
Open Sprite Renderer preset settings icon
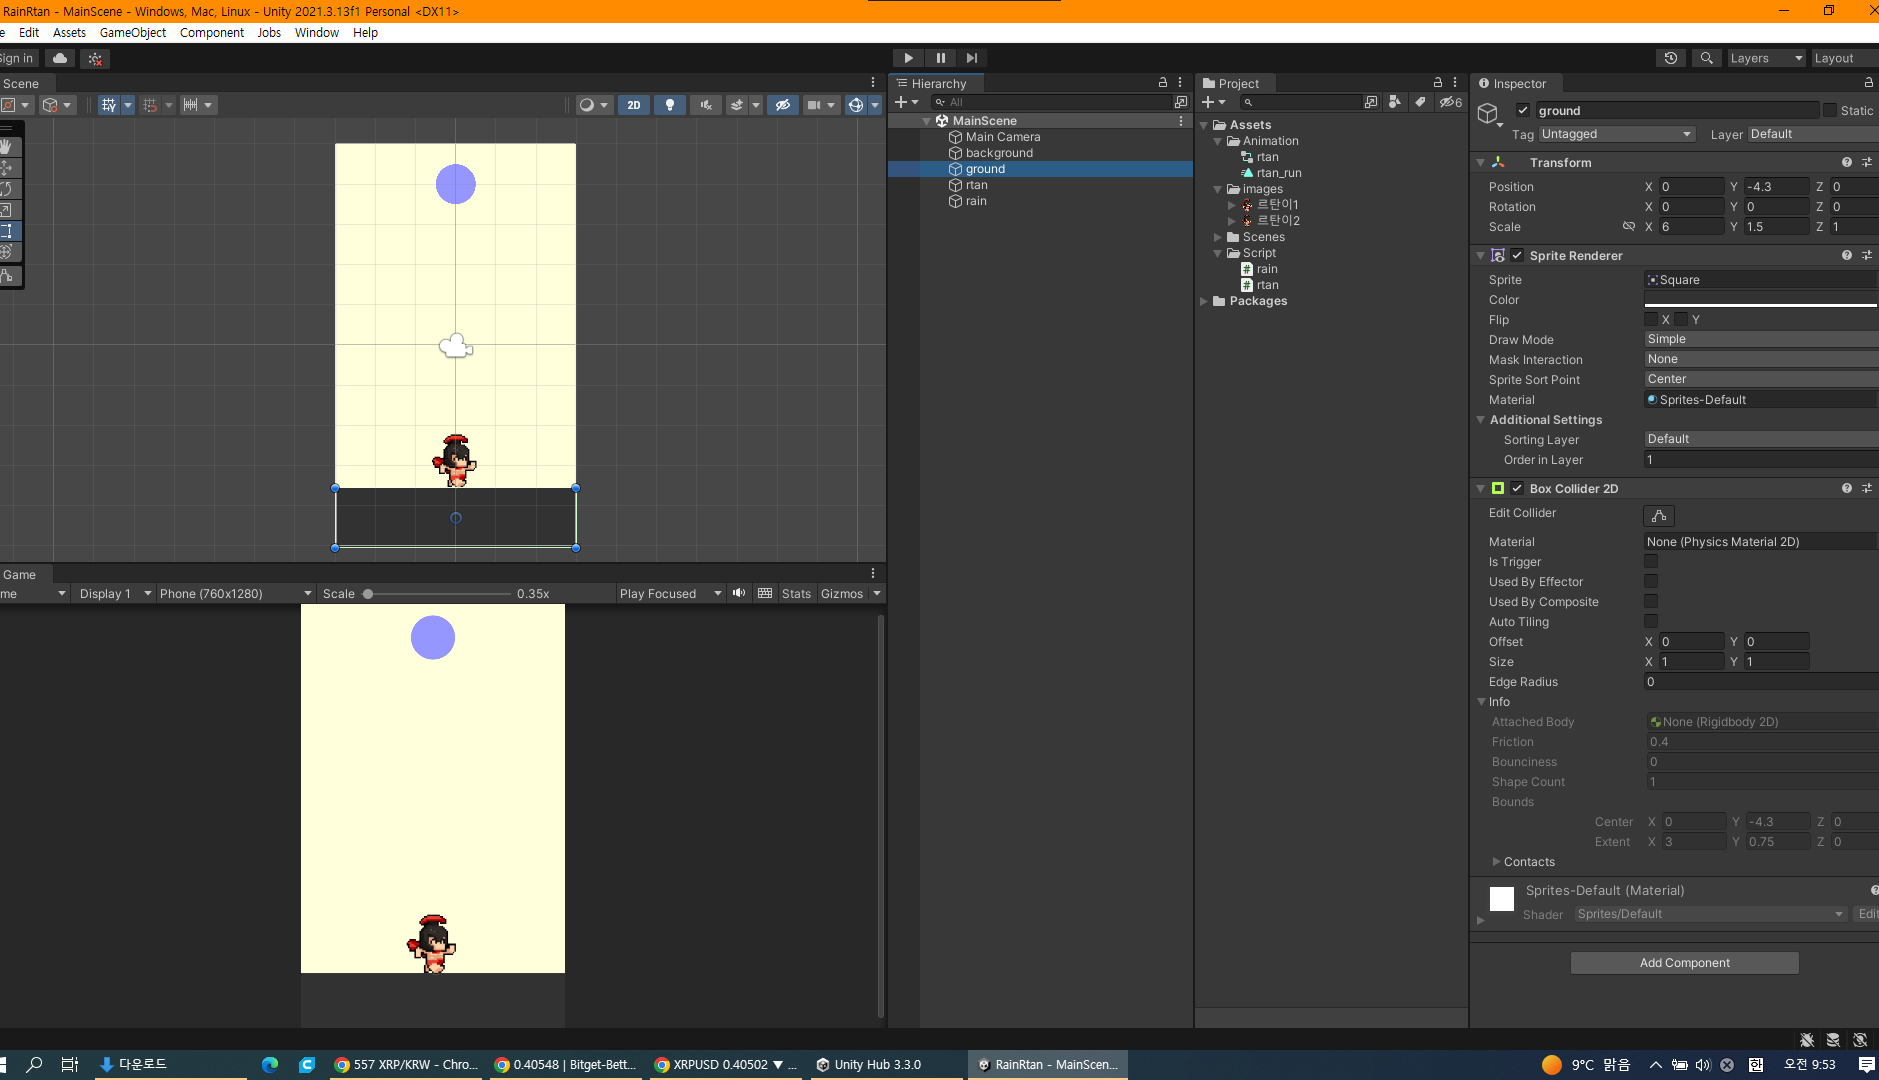coord(1867,255)
